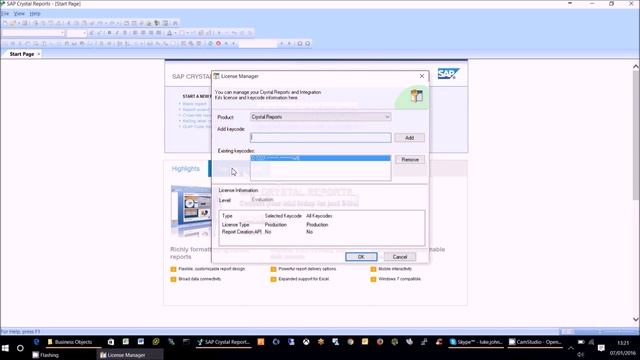The height and width of the screenshot is (360, 640).
Task: Click the search field in bottom toolbar
Action: point(257,43)
